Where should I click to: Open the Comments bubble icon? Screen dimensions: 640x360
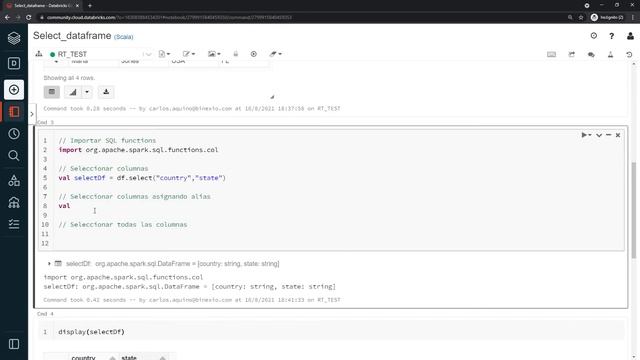point(591,54)
